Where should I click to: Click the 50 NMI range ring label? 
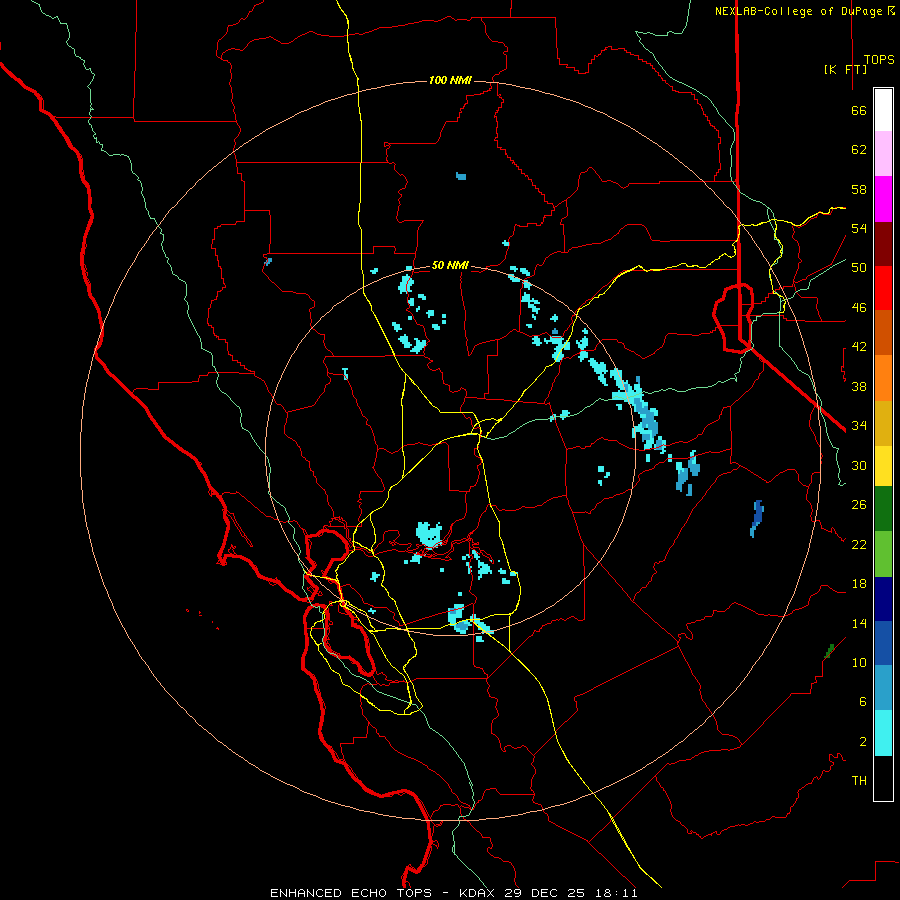450,265
